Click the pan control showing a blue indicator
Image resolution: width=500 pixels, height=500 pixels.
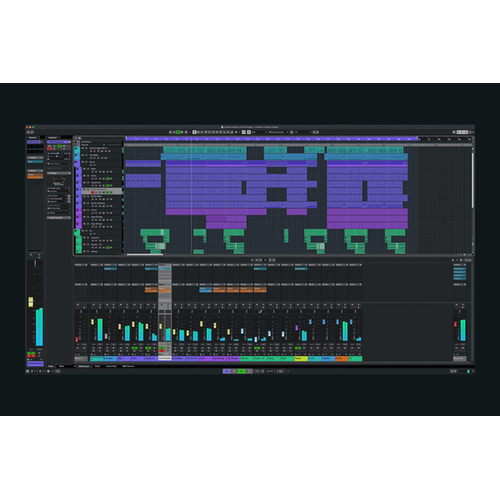pos(260,312)
